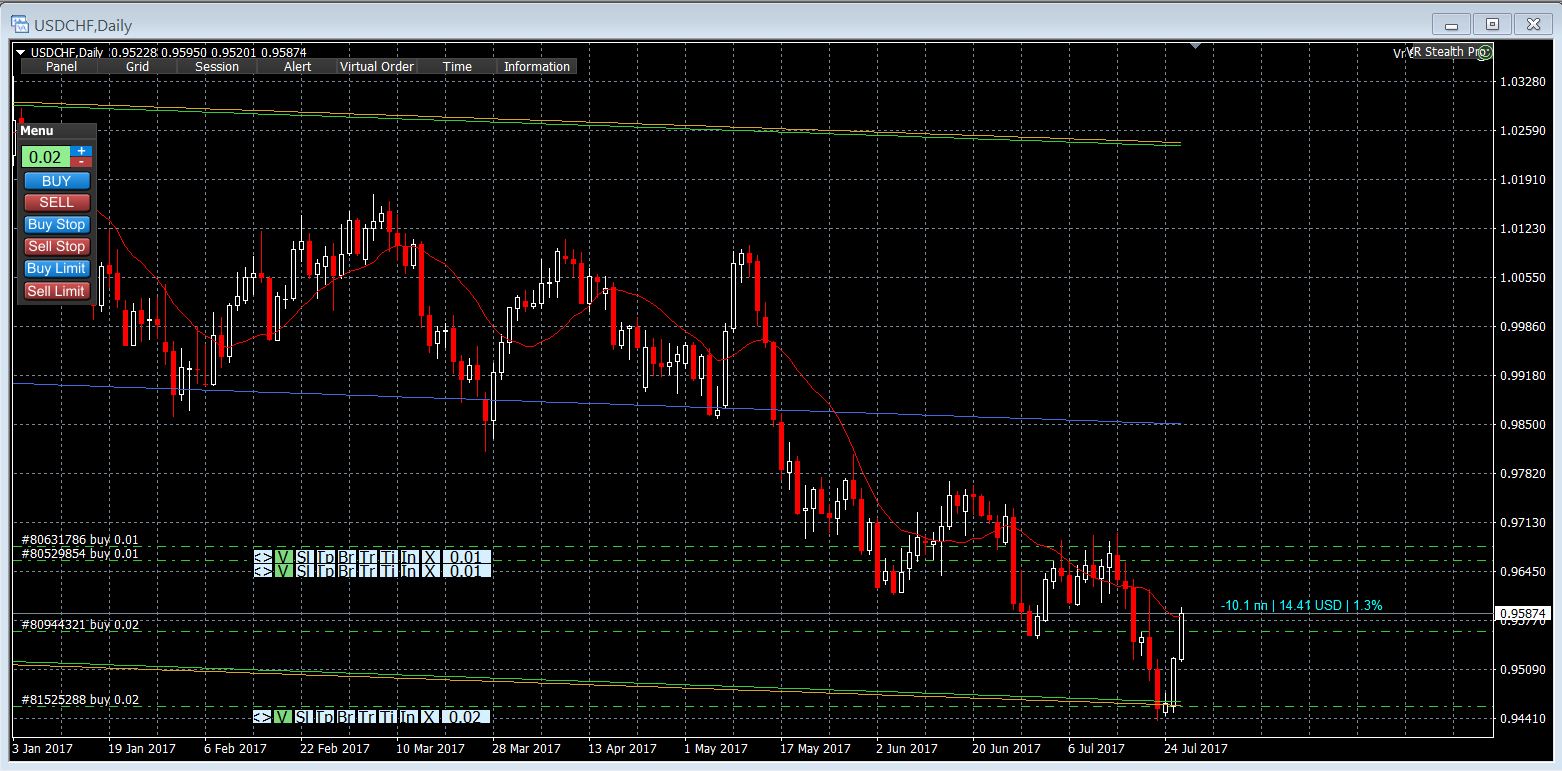The height and width of the screenshot is (771, 1562).
Task: Click the VR Stealth Pro smiley icon
Action: pyautogui.click(x=1484, y=52)
